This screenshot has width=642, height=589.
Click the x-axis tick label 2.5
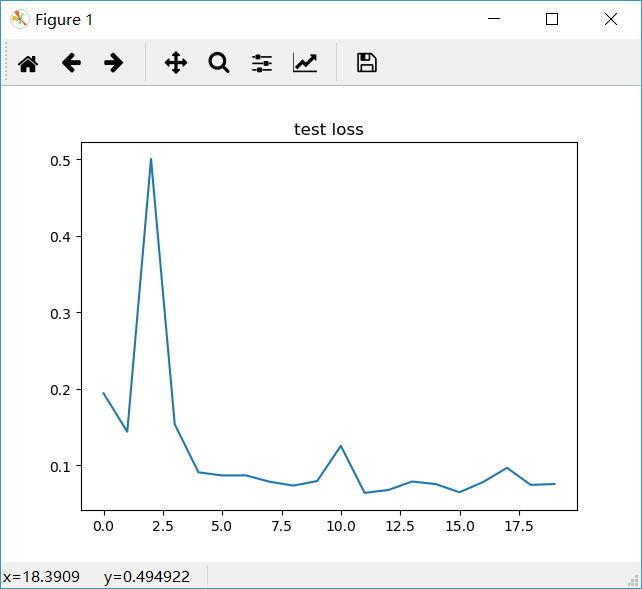coord(163,526)
